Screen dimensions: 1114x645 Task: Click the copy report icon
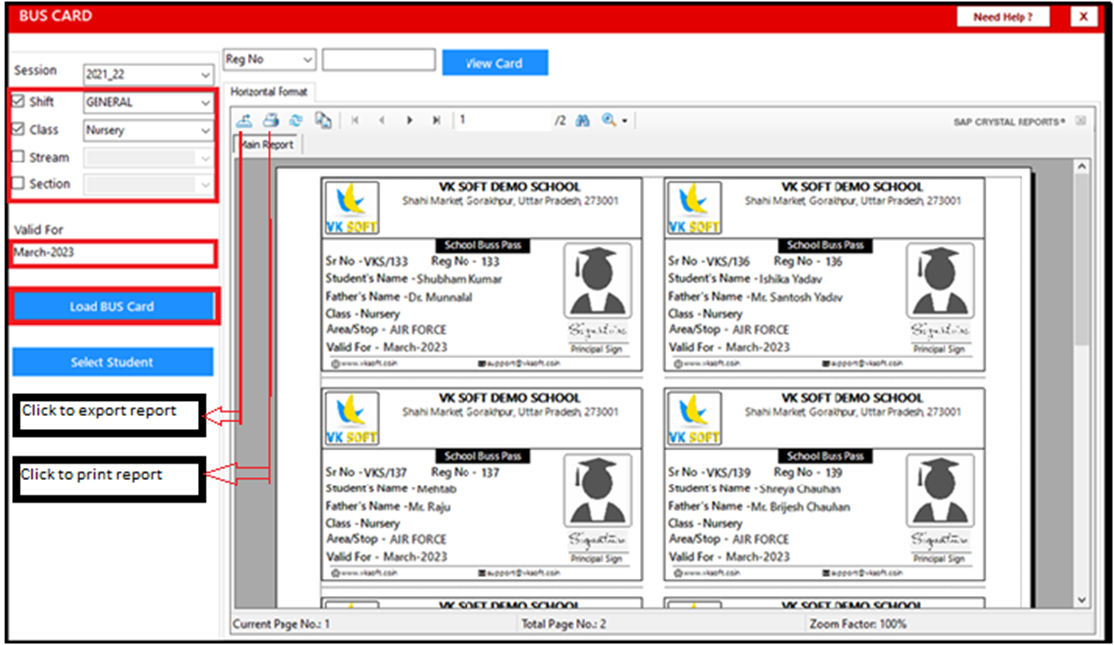(323, 120)
